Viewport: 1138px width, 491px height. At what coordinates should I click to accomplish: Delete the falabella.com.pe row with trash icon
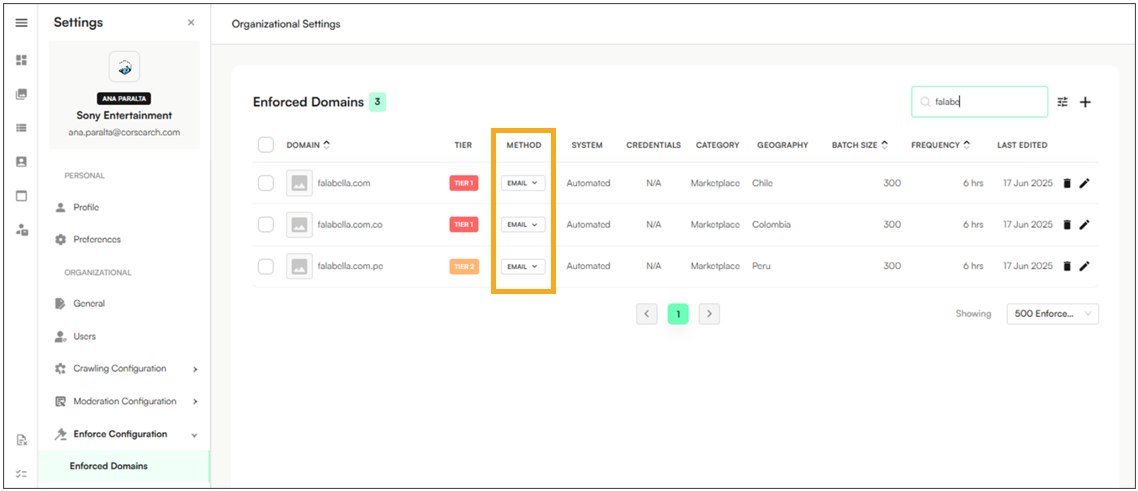pos(1067,266)
